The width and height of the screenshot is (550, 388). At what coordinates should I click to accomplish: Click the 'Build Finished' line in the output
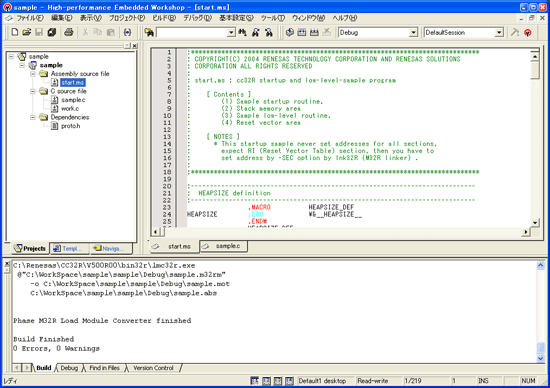43,339
